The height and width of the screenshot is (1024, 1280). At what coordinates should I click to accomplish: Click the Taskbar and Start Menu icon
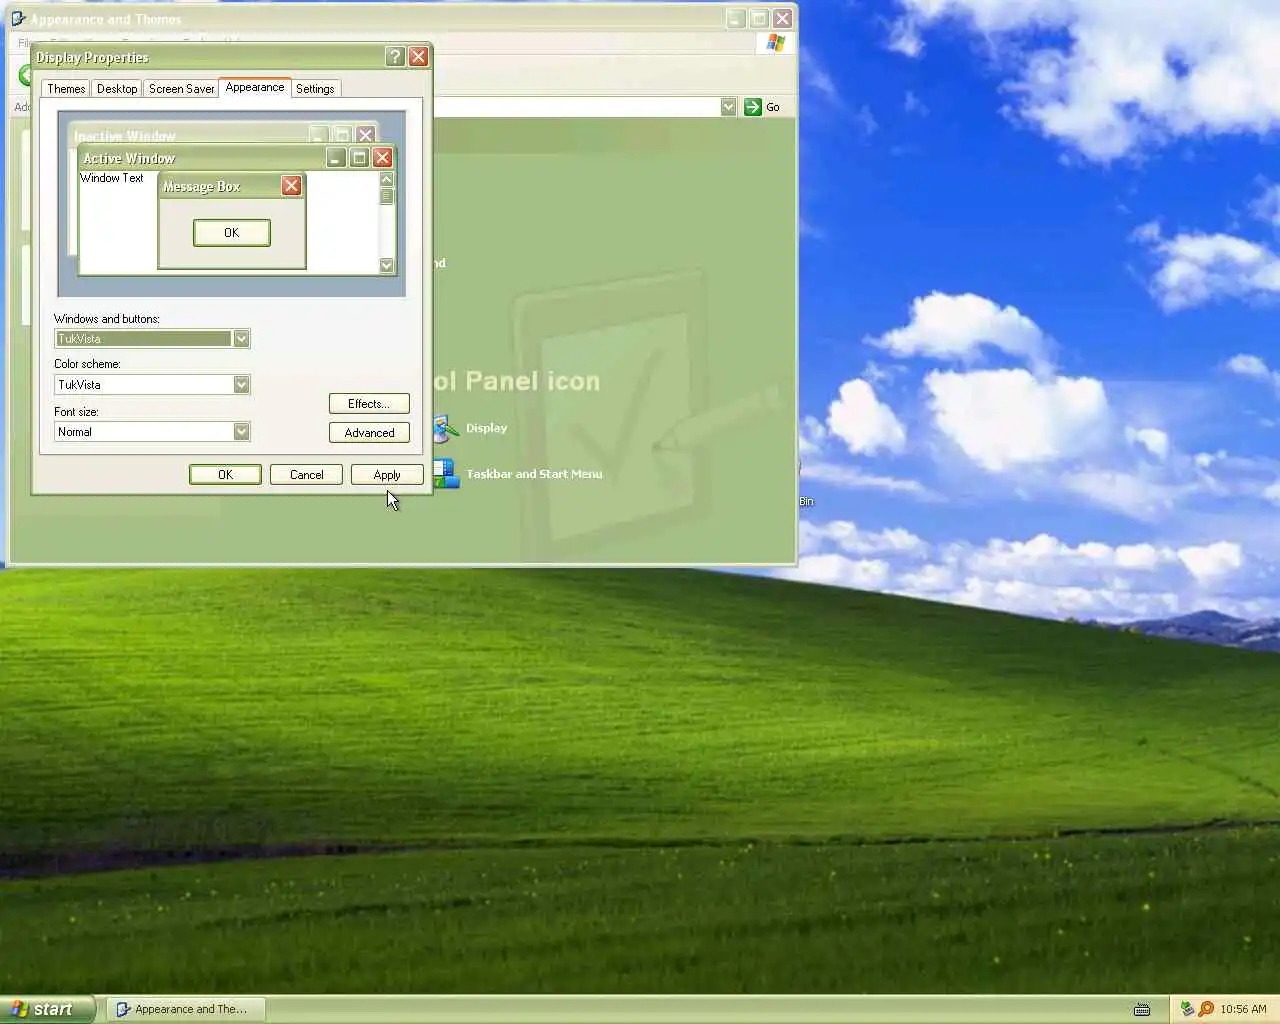tap(446, 474)
